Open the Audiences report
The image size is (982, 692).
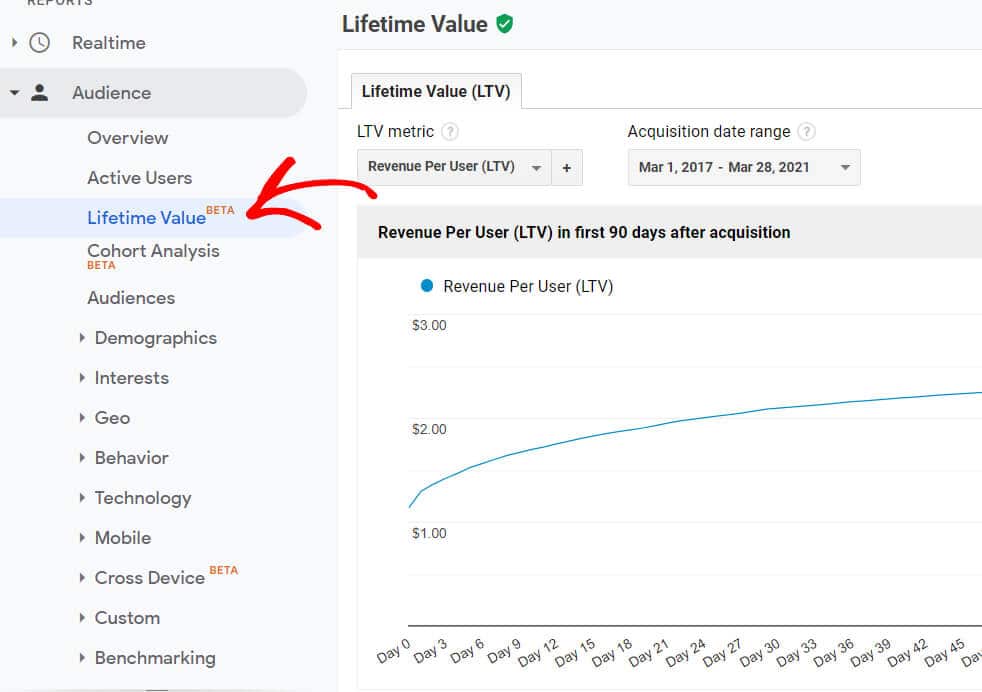pos(131,297)
